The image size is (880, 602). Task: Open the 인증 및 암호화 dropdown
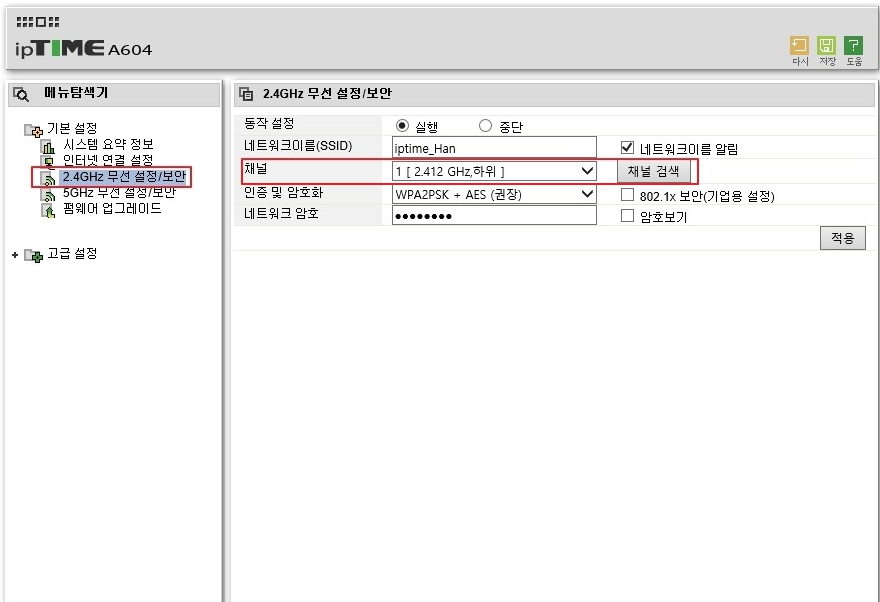tap(494, 195)
